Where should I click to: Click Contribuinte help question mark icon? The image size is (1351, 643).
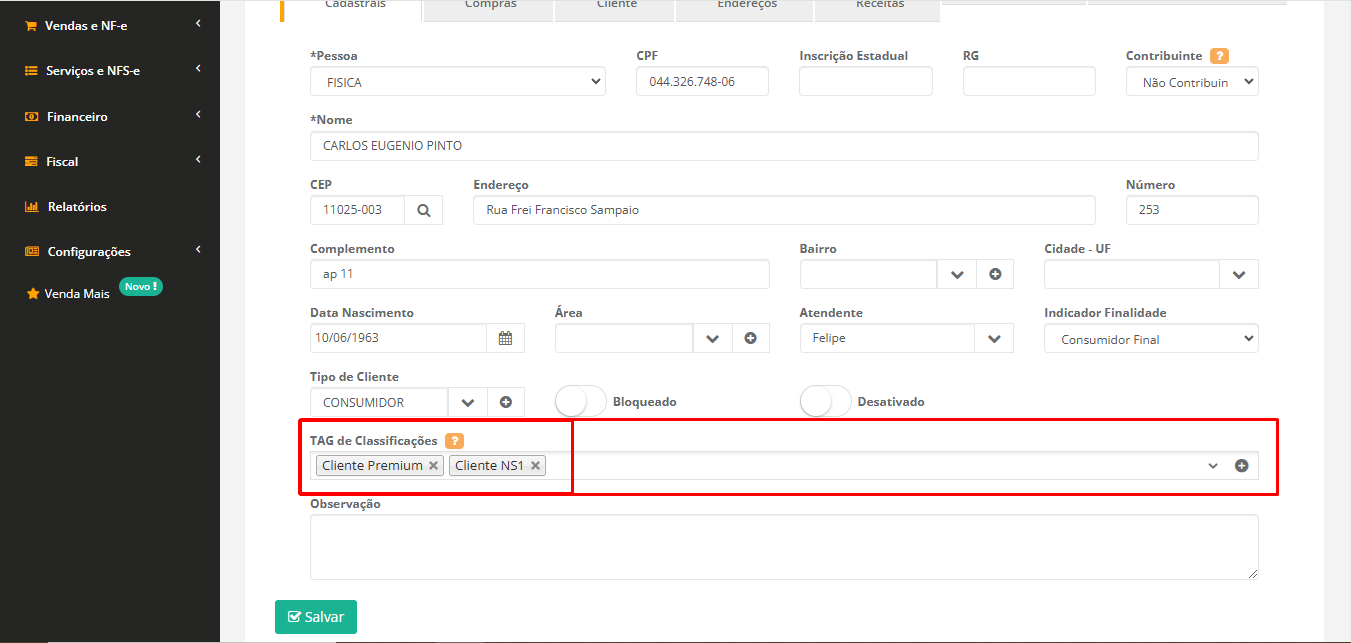tap(1219, 56)
